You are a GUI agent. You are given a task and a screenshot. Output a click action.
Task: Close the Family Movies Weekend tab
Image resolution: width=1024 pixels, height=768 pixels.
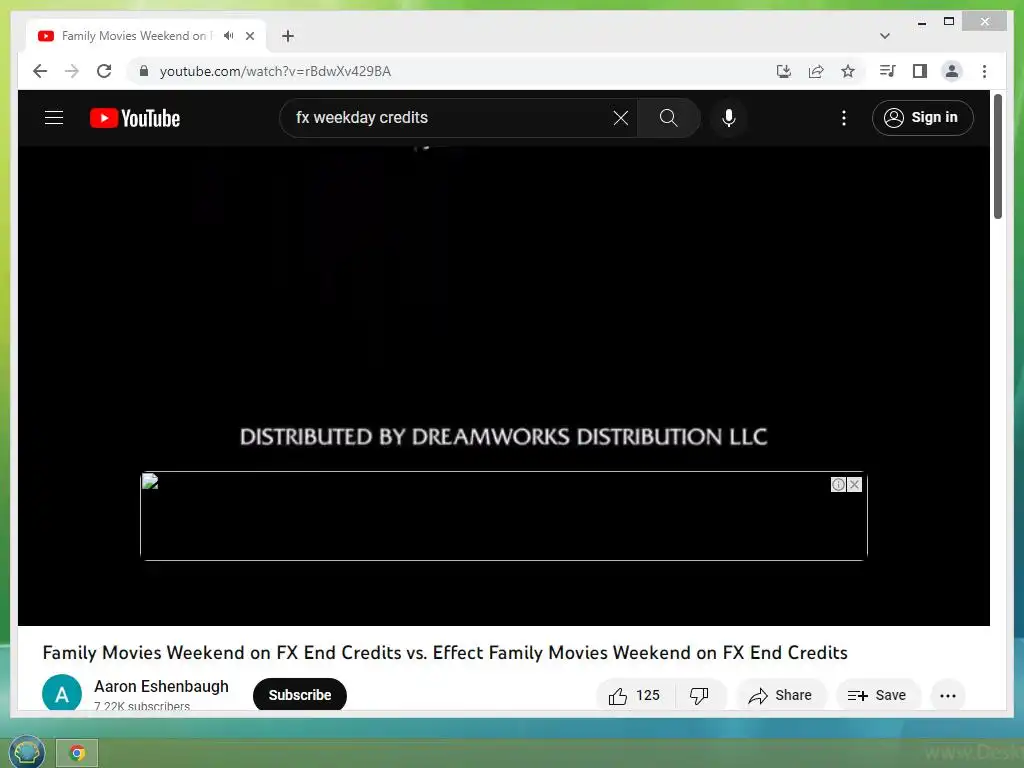(x=249, y=36)
